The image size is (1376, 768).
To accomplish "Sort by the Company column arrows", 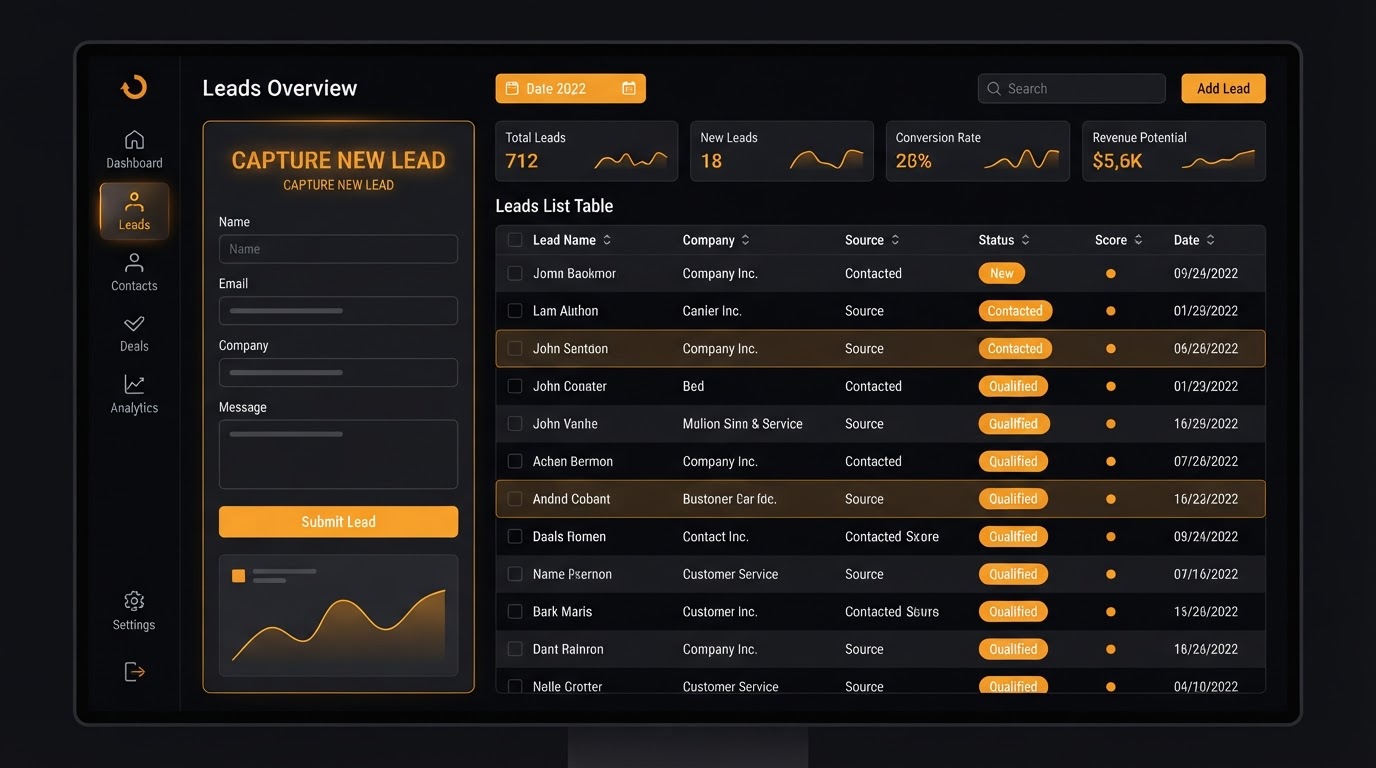I will tap(745, 240).
